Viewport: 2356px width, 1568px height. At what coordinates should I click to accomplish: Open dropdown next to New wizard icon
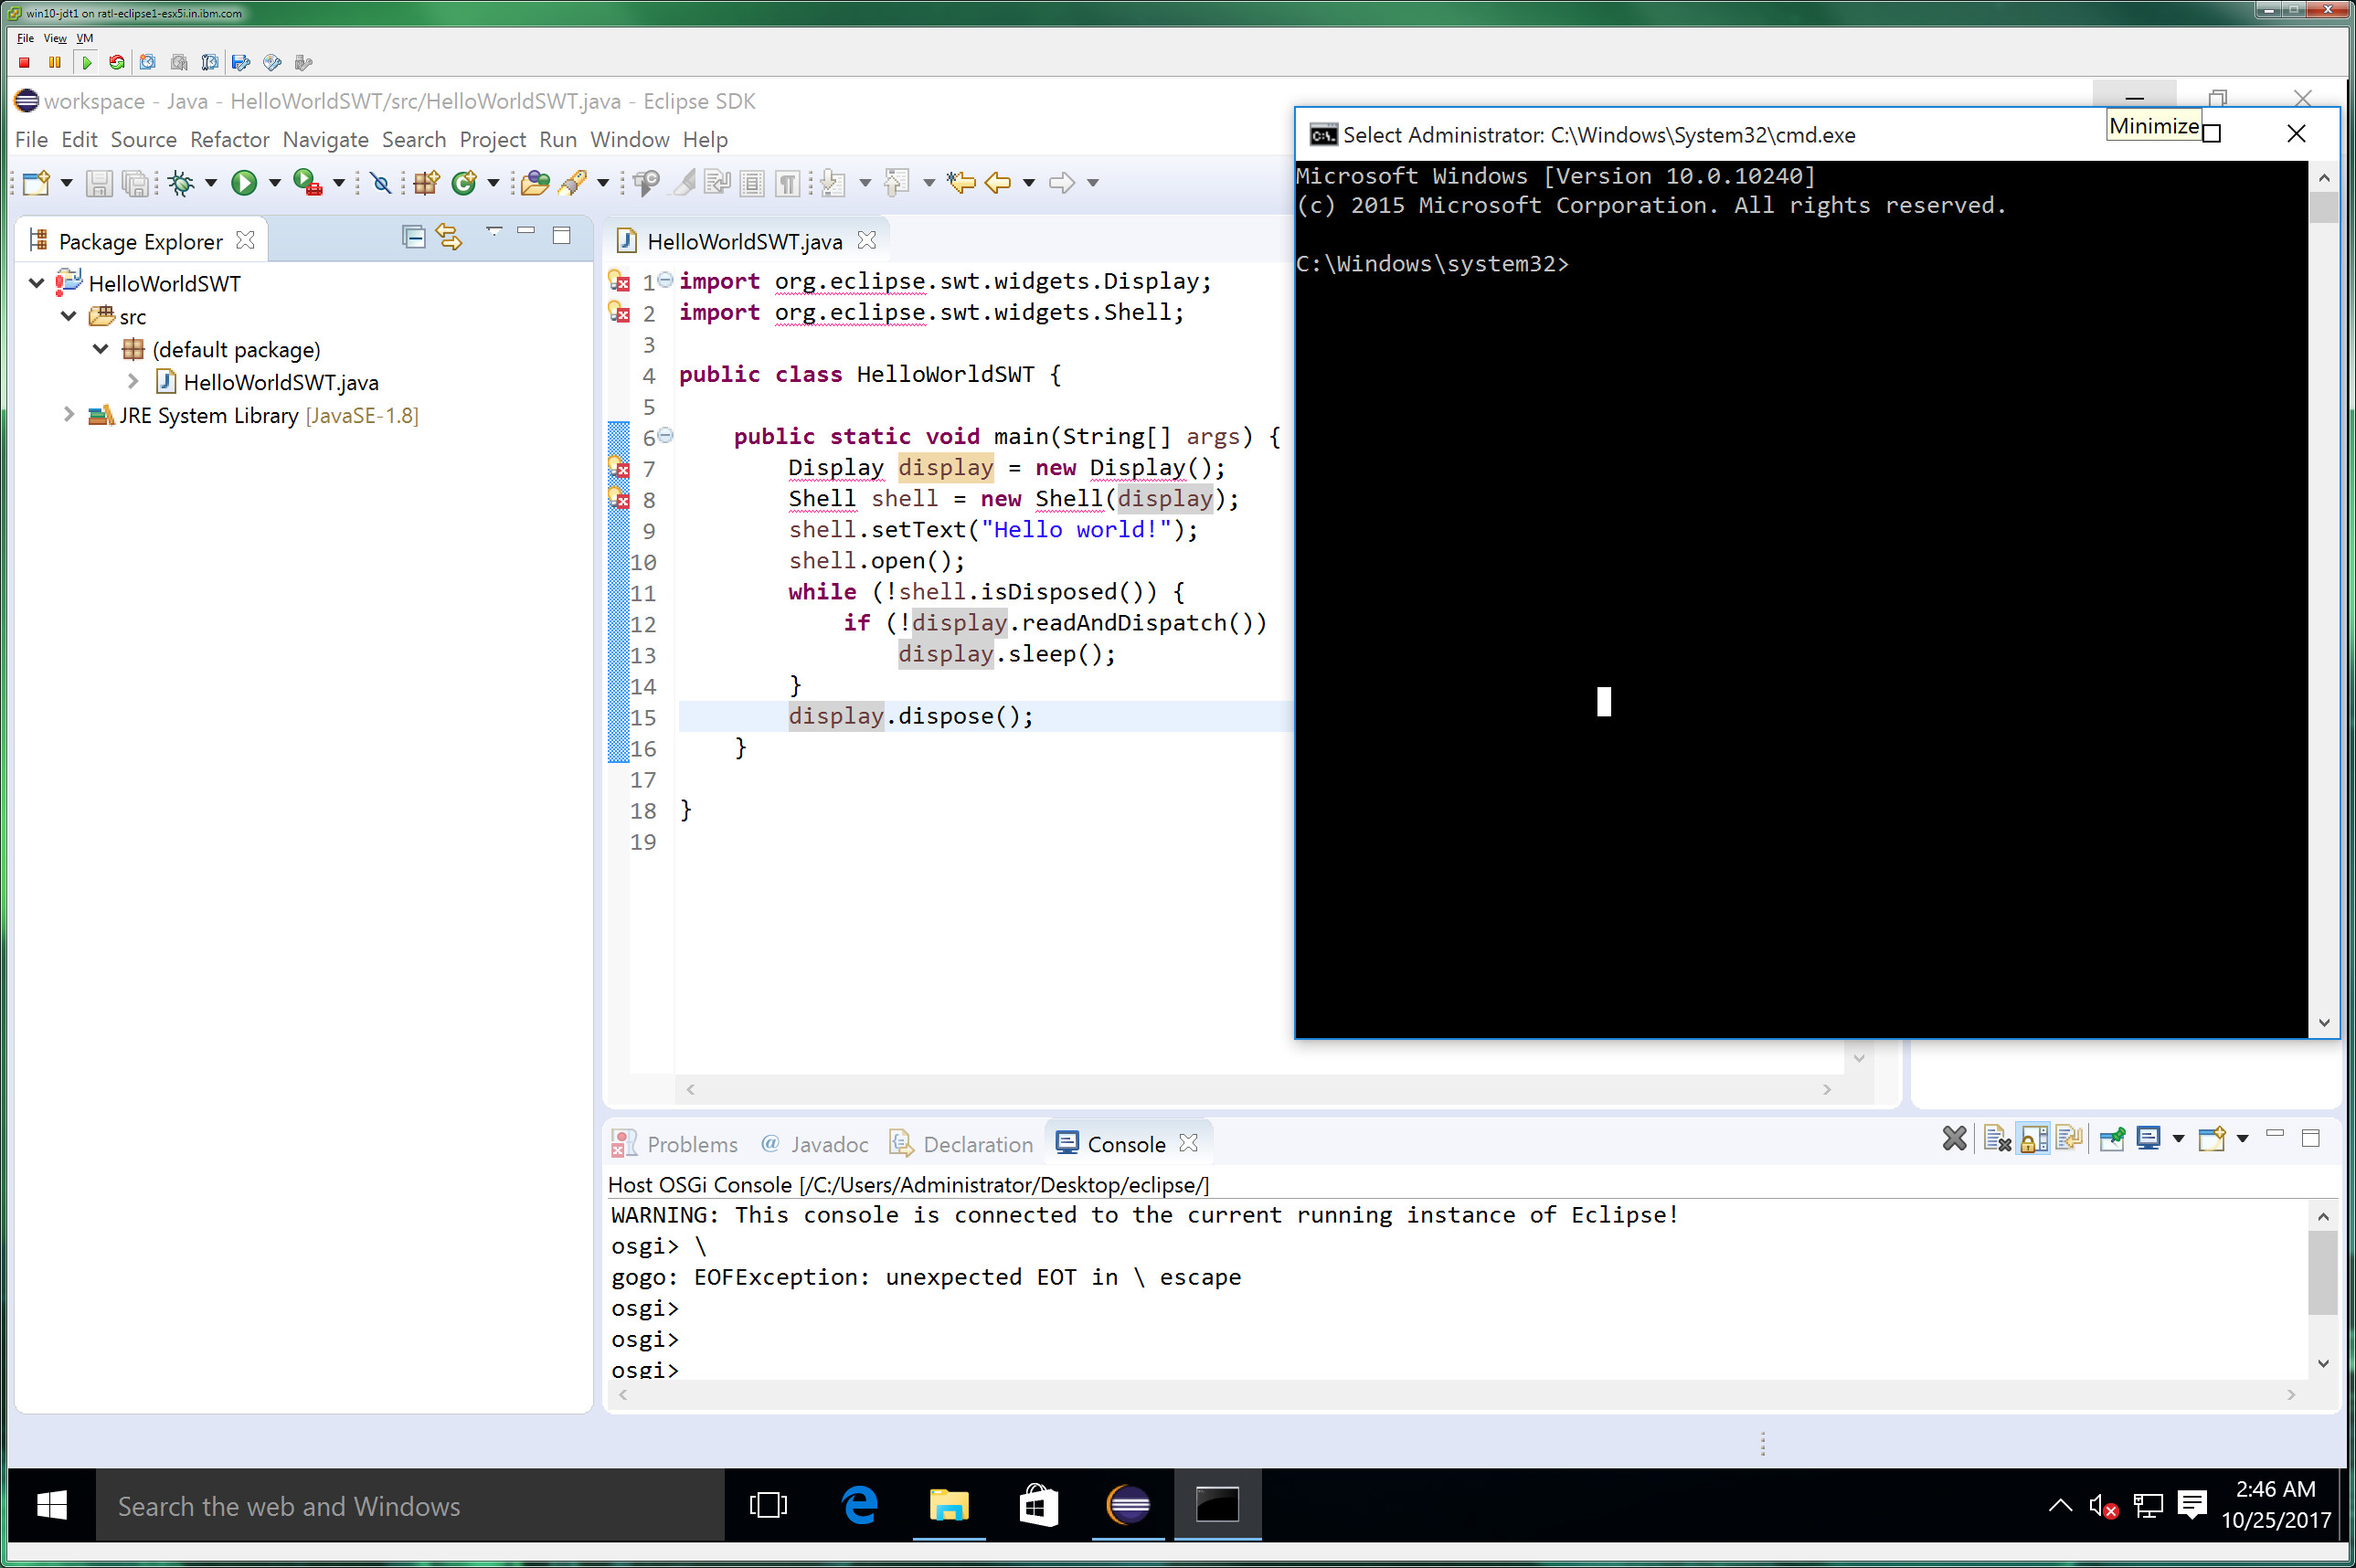66,183
